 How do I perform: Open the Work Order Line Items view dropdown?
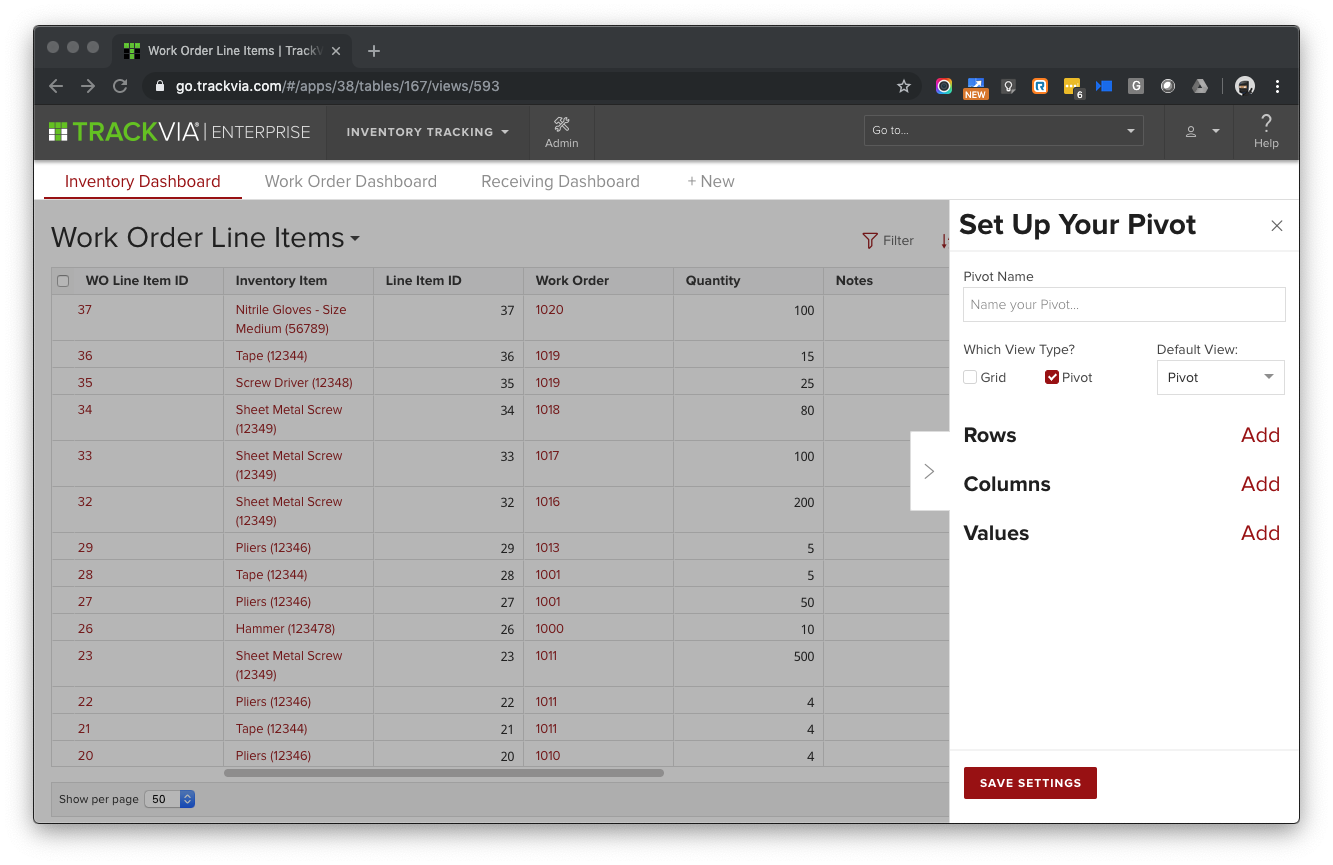click(354, 240)
